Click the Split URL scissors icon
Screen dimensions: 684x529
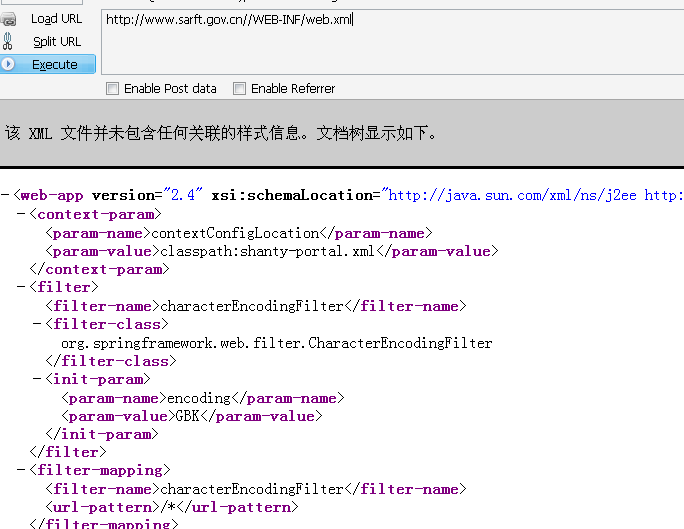click(7, 41)
